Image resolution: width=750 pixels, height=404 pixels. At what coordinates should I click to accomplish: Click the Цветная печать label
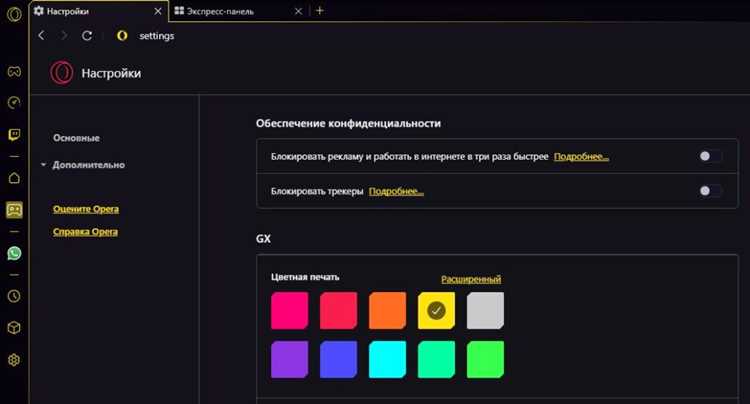click(x=305, y=277)
